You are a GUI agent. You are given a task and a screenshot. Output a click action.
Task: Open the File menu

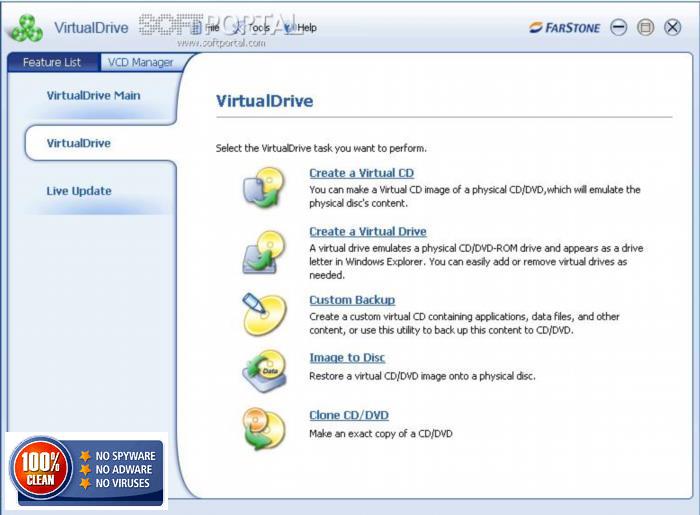point(208,28)
